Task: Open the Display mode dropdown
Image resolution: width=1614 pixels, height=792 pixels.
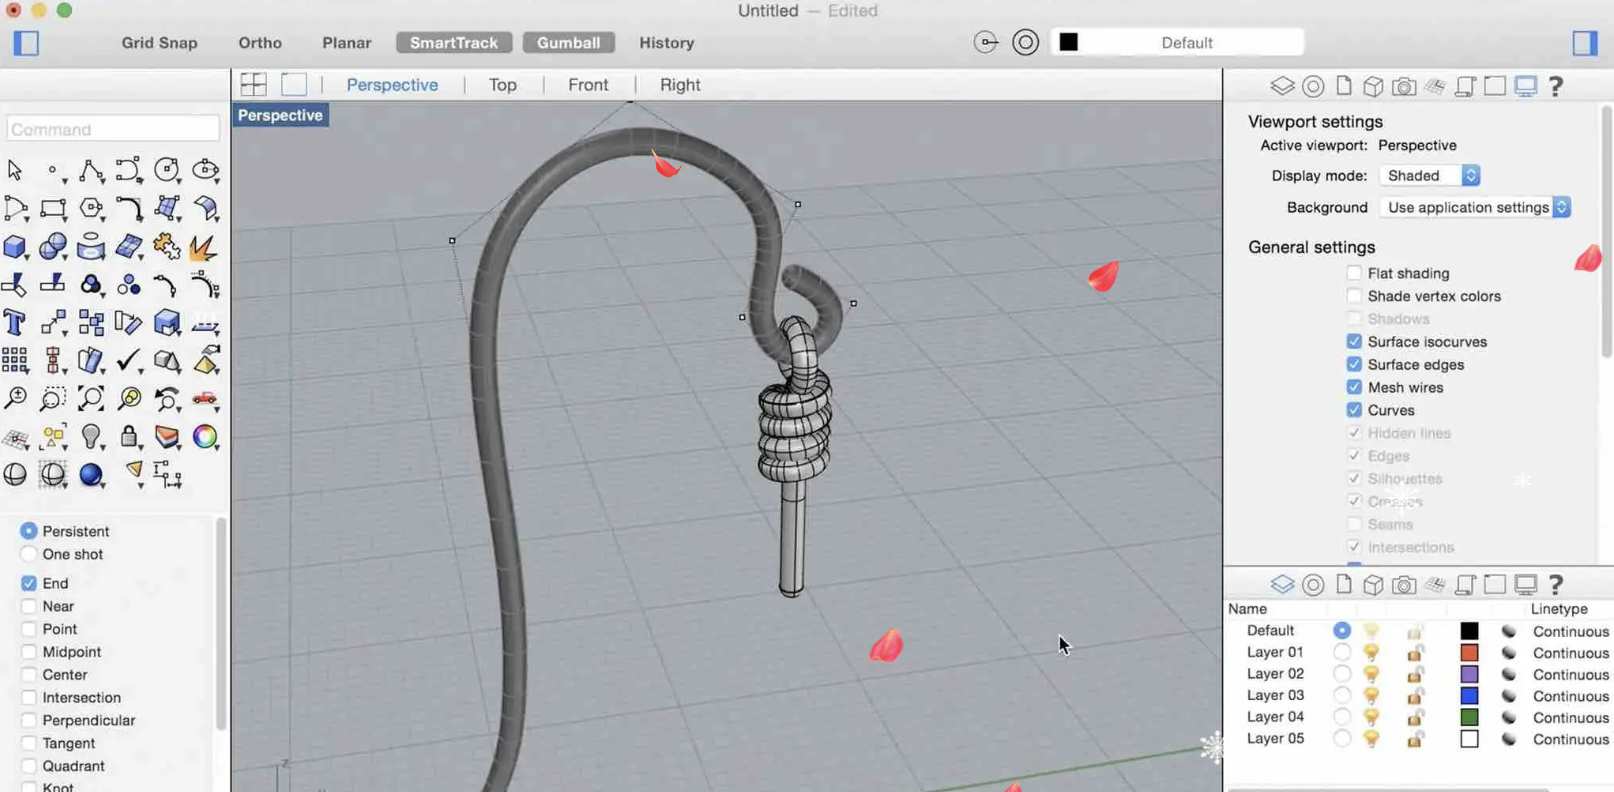Action: [x=1429, y=175]
